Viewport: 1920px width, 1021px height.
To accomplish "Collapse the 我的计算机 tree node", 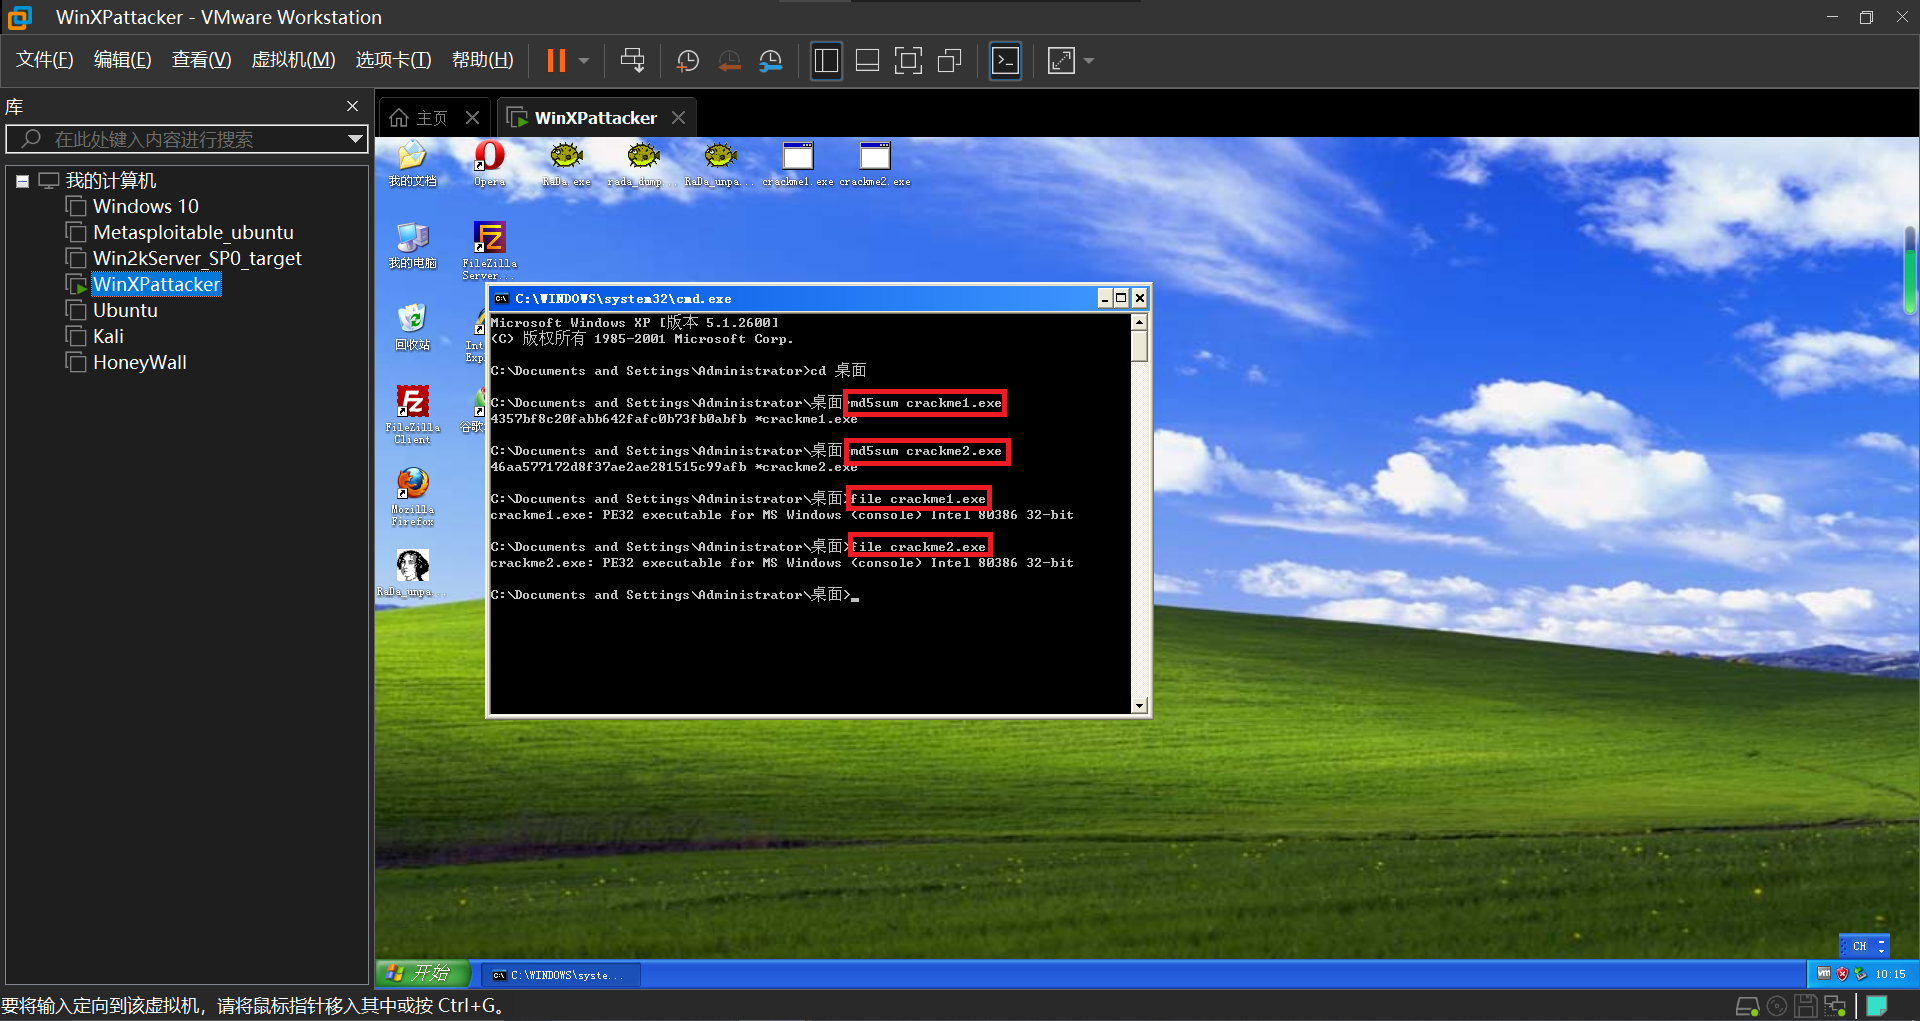I will click(22, 181).
